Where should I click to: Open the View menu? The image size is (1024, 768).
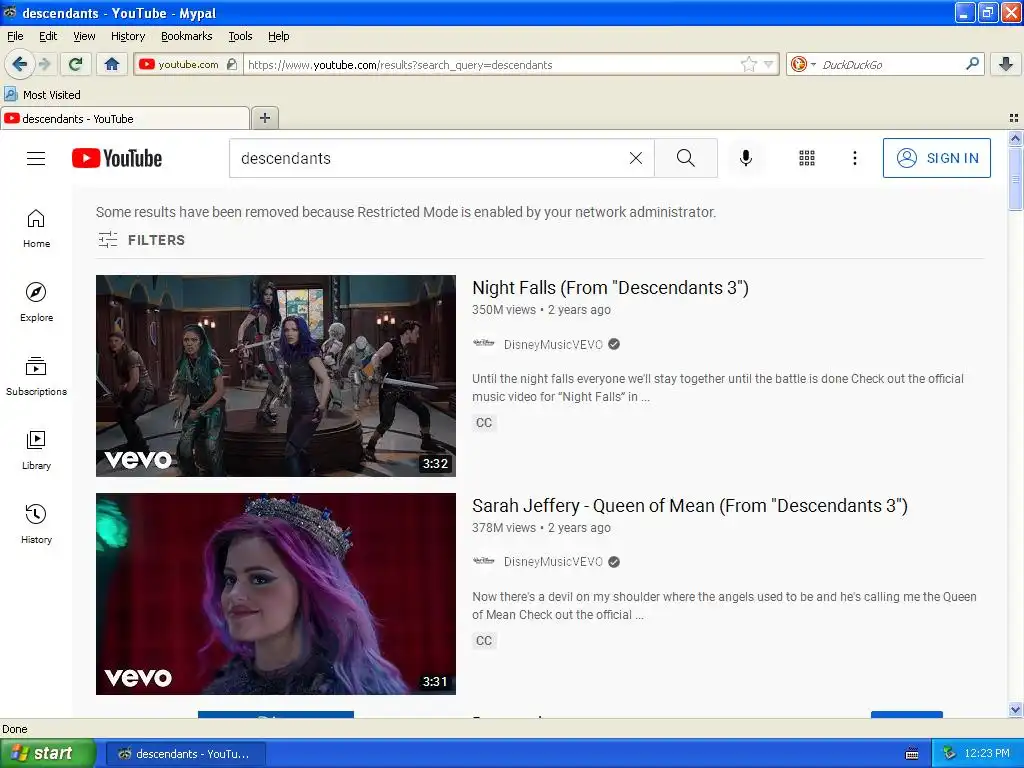coord(84,36)
